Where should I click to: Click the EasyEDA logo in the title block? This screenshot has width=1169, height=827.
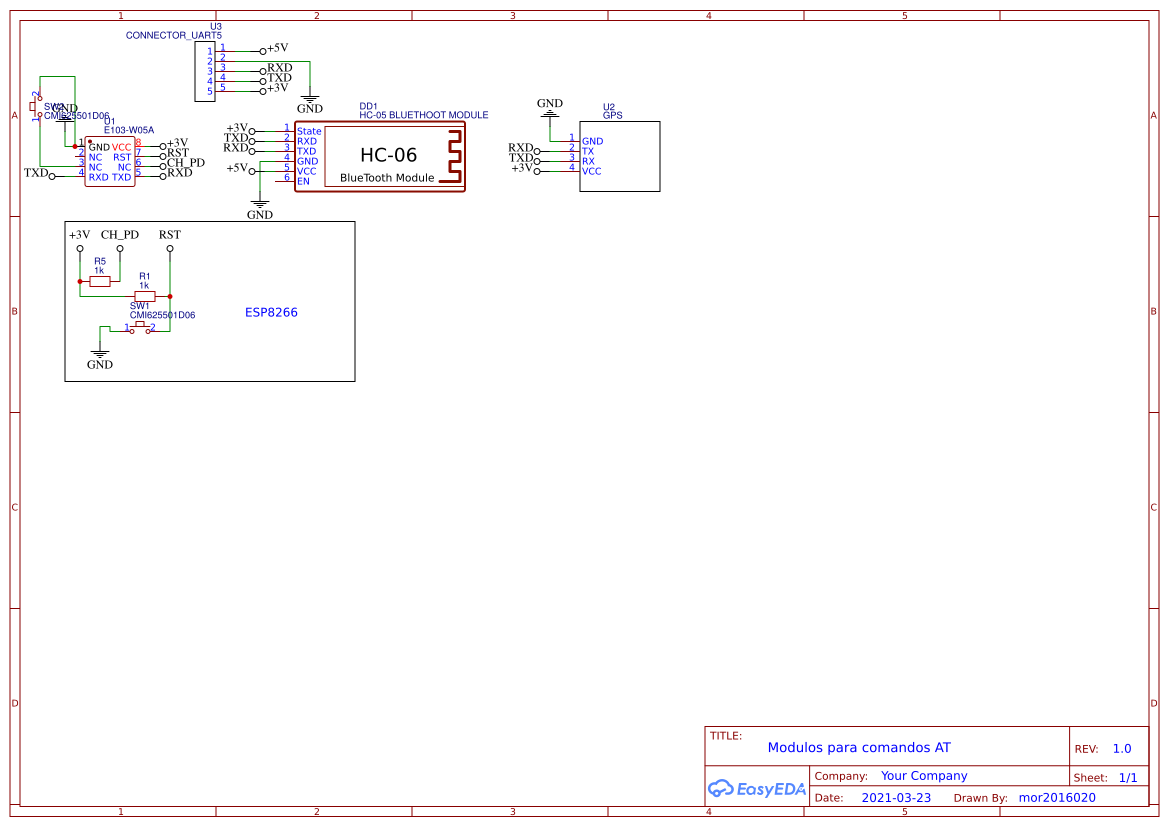[x=756, y=789]
